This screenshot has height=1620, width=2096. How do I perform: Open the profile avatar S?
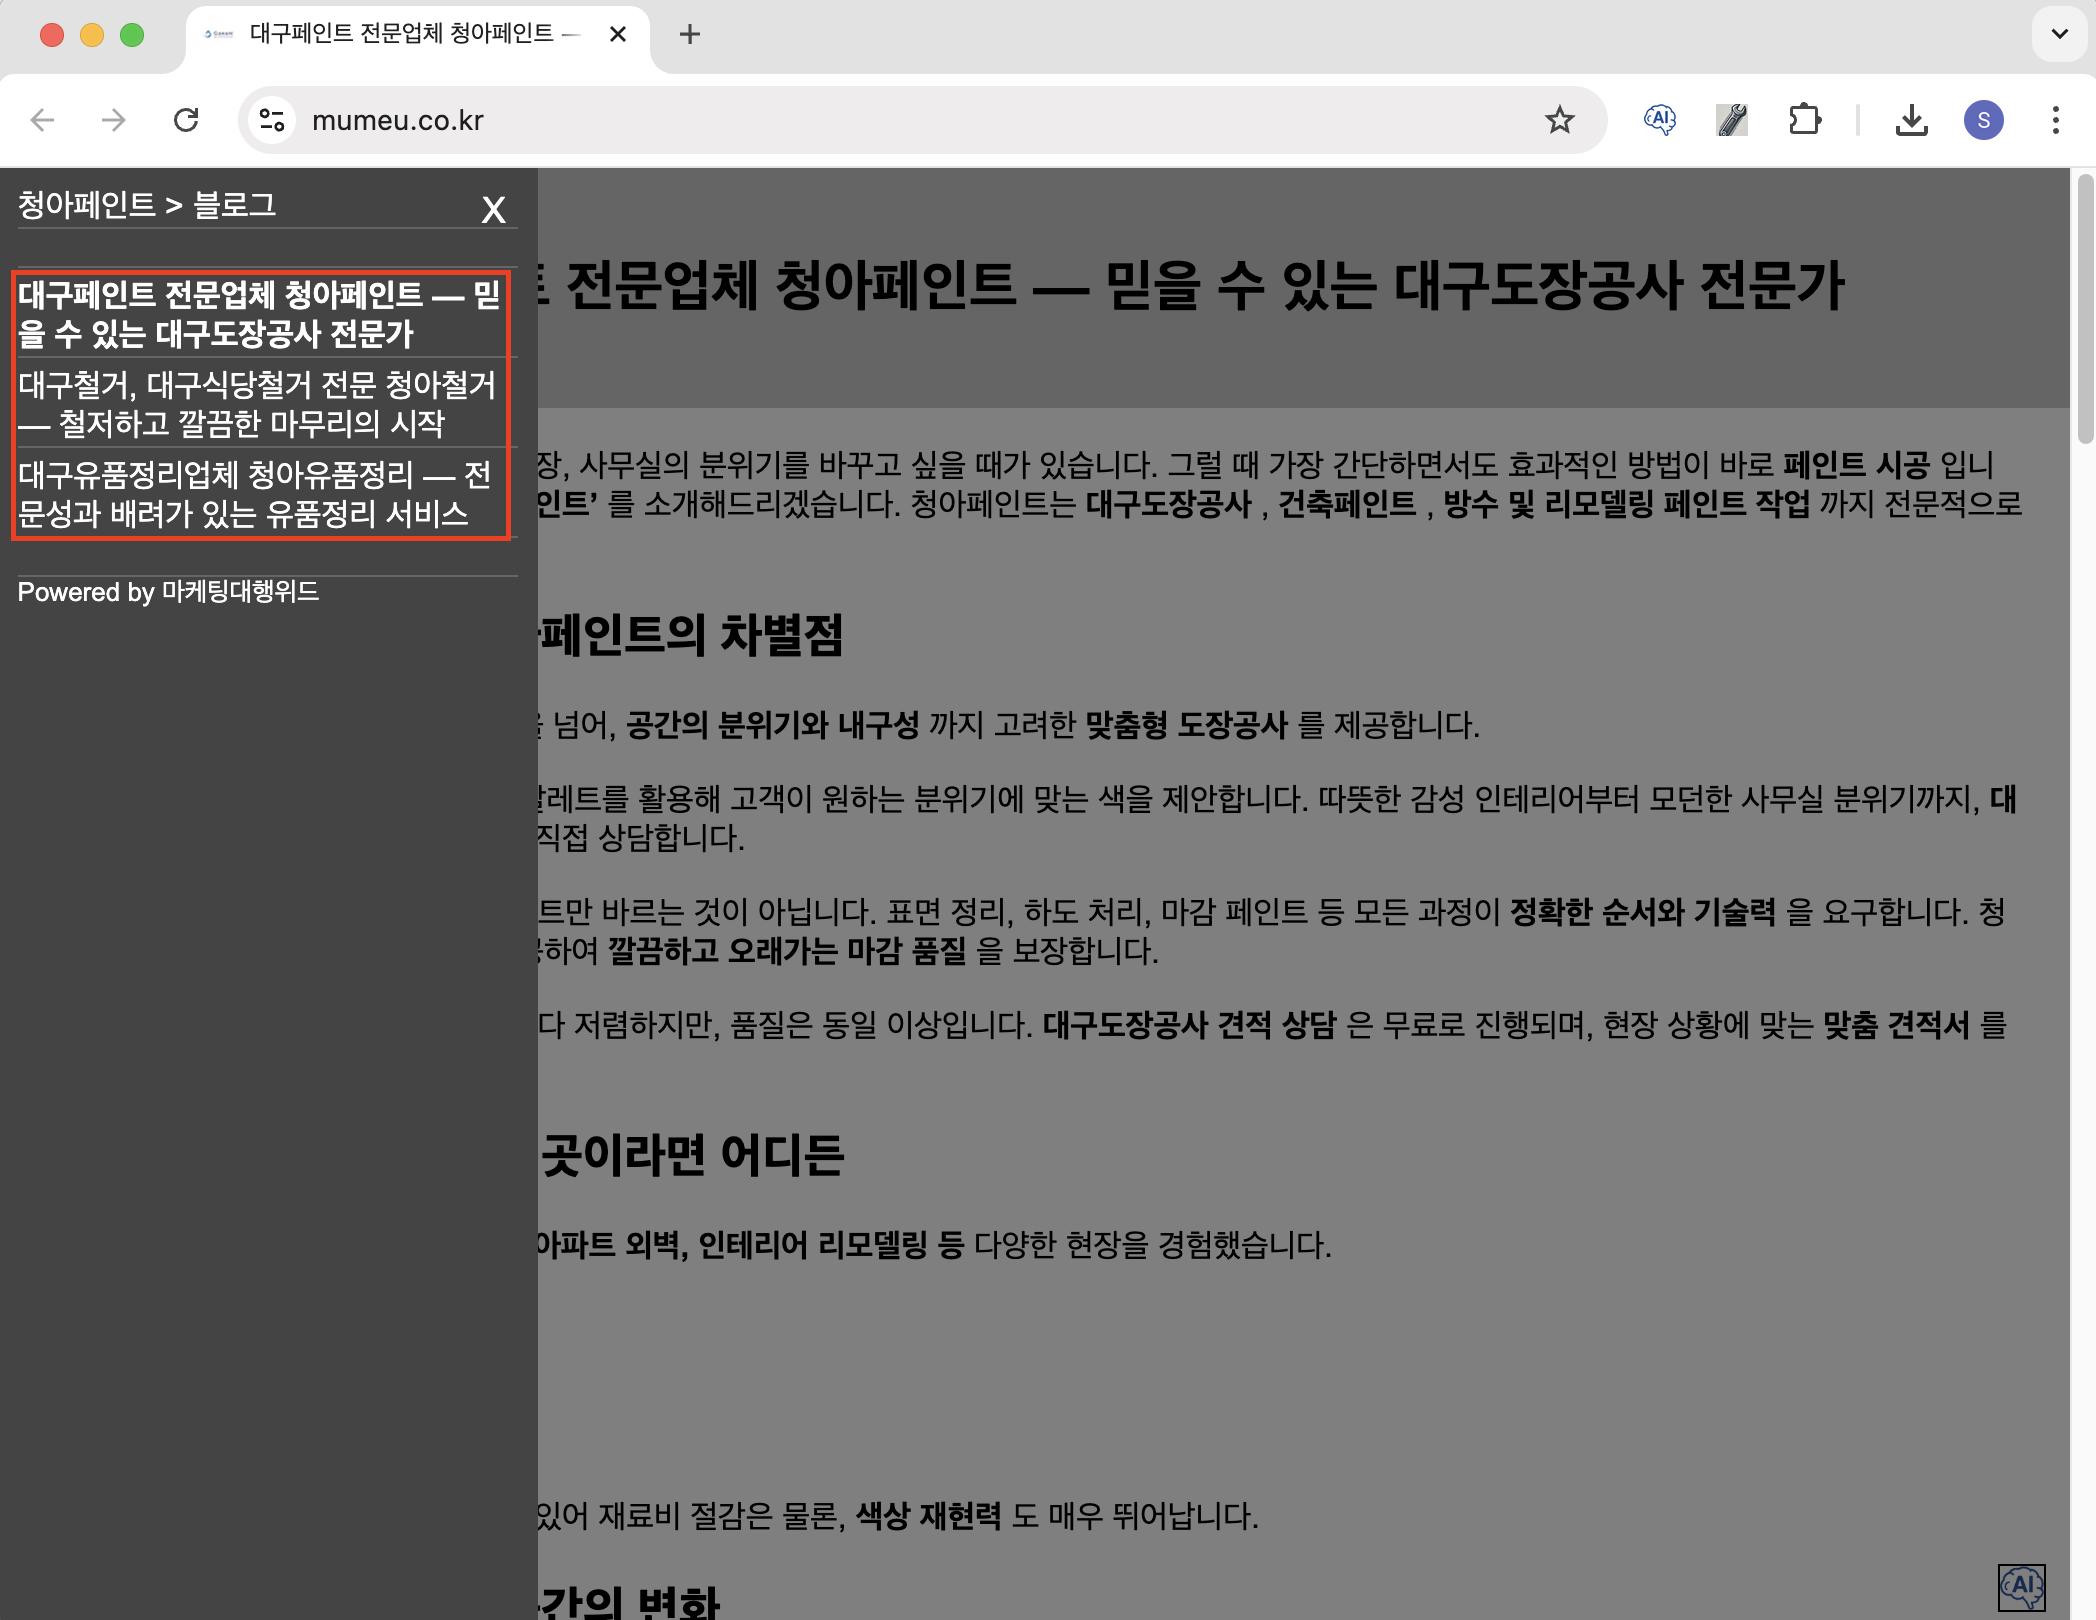tap(1983, 121)
